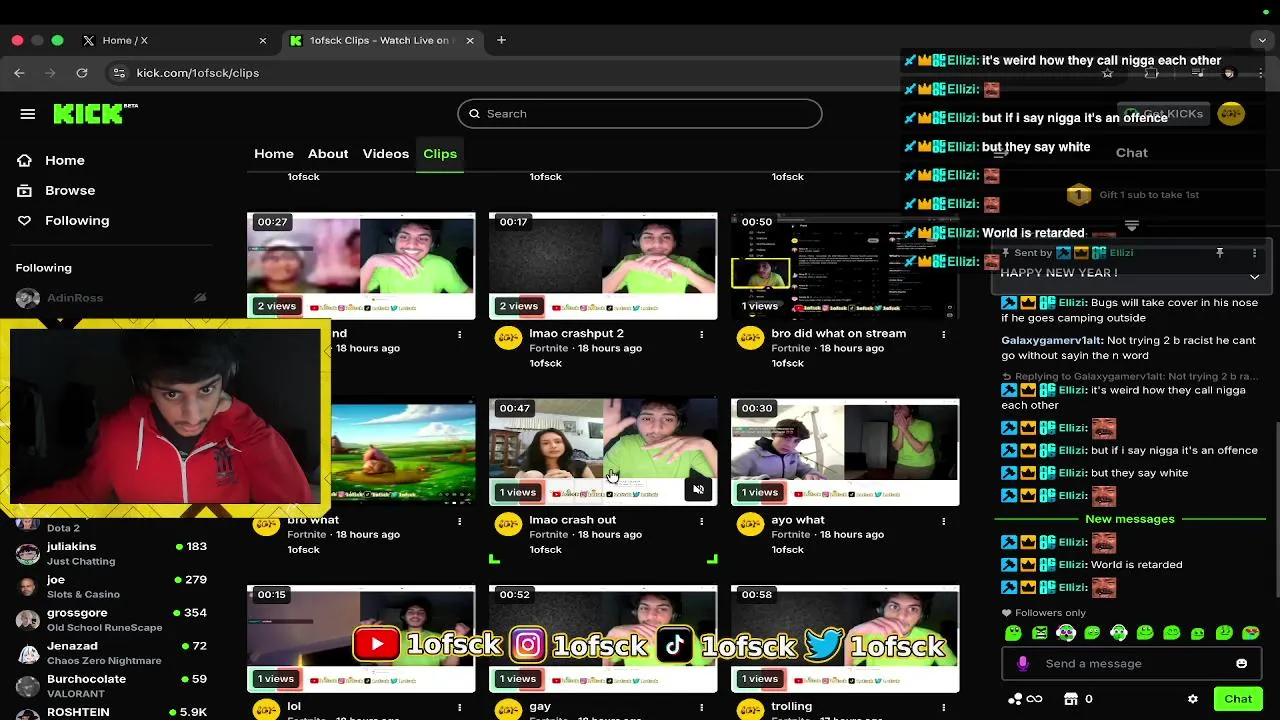The width and height of the screenshot is (1280, 720).
Task: Click the user profile avatar beside Get KICKs
Action: coord(1231,114)
